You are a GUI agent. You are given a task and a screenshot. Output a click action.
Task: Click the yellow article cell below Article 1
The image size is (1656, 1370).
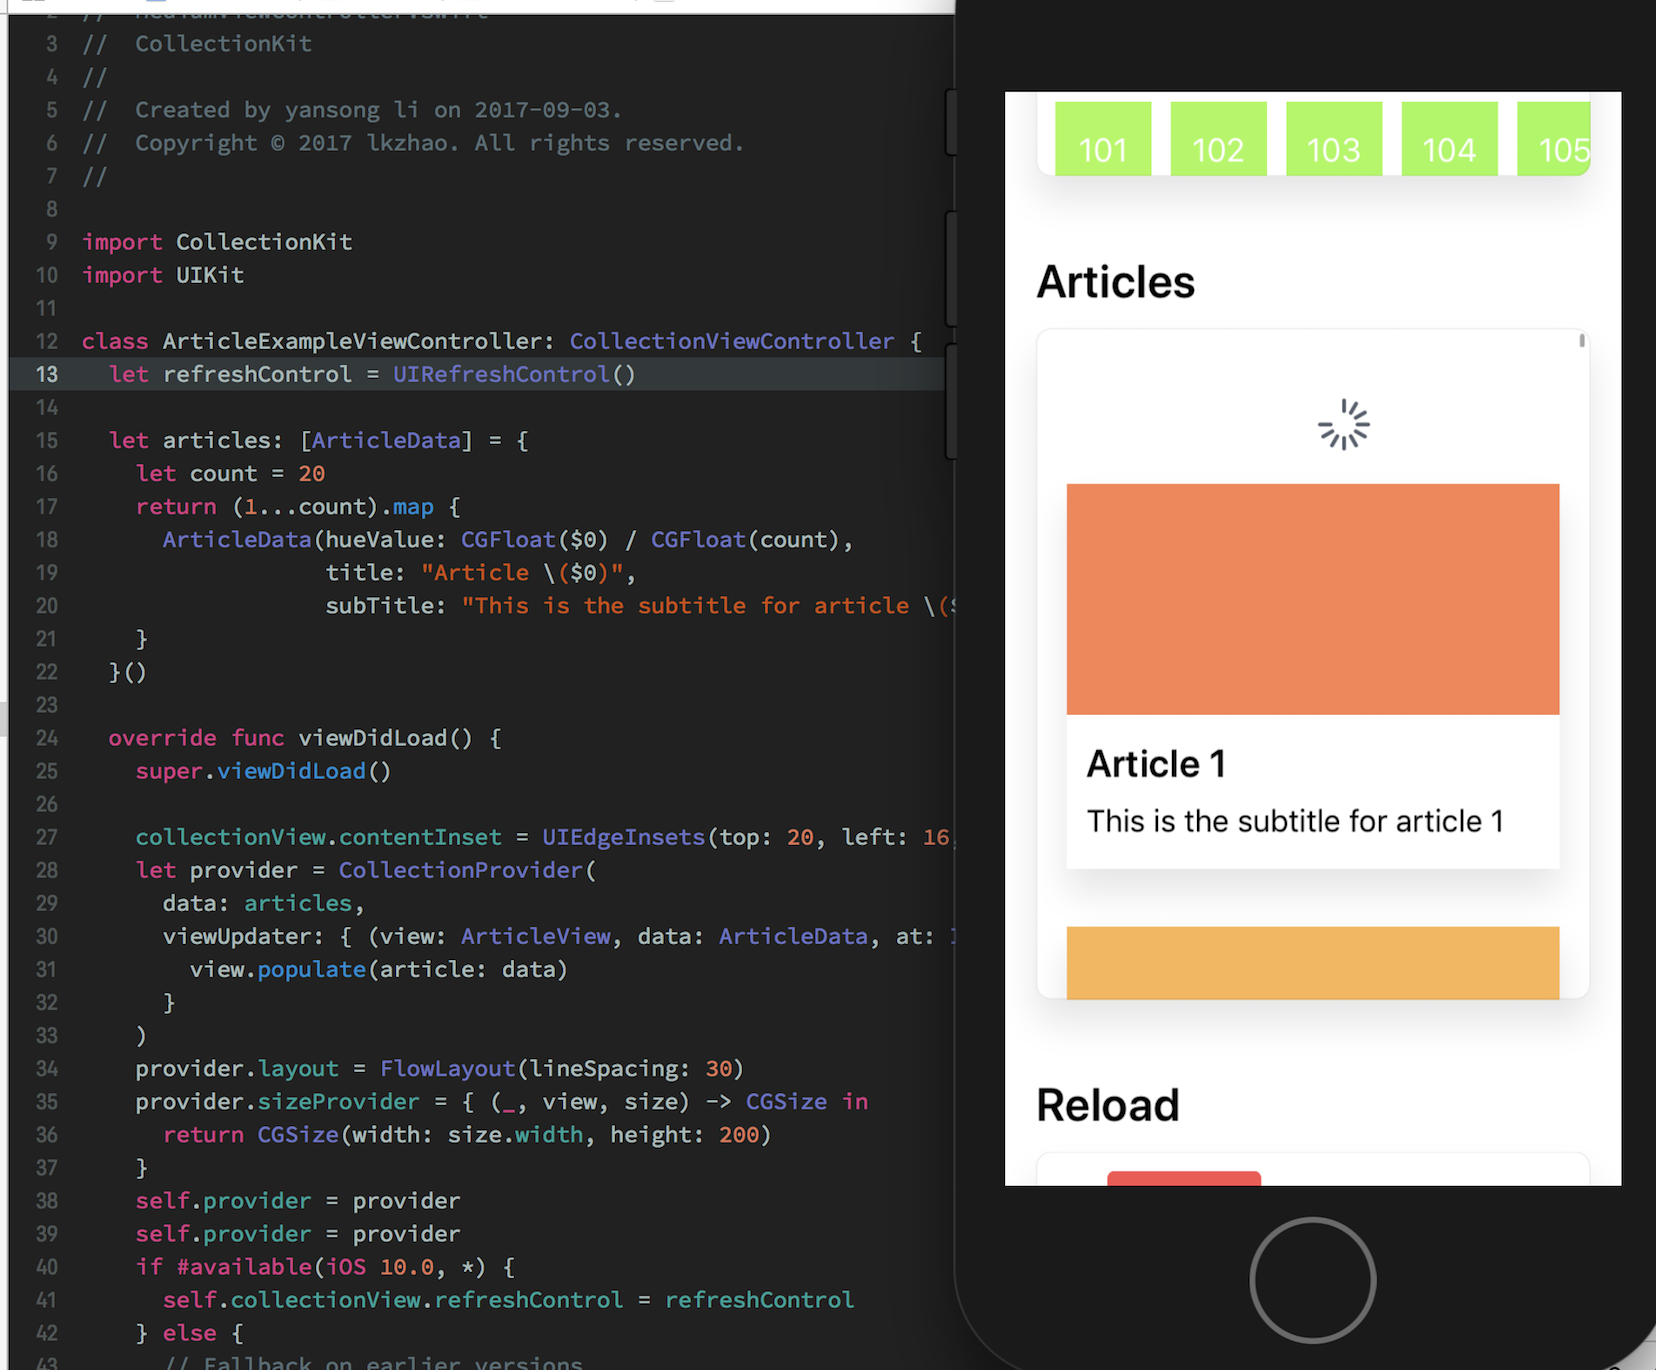(1312, 963)
